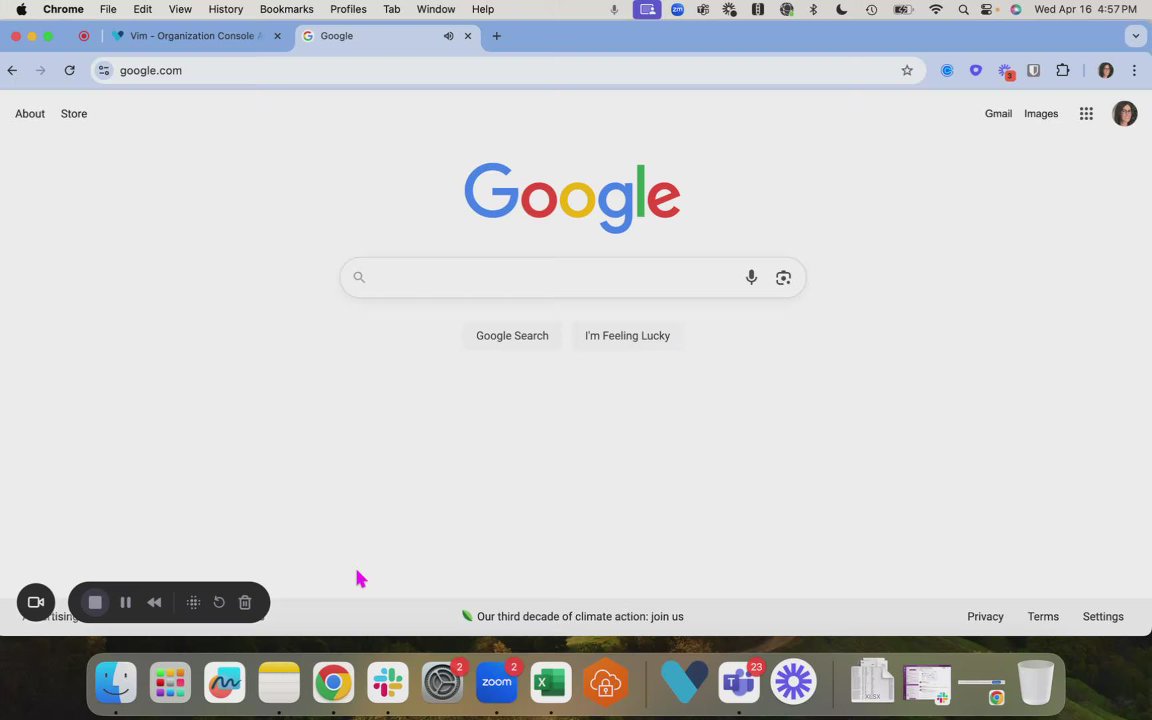Open the Chrome Extensions puzzle icon
The height and width of the screenshot is (720, 1152).
(x=1062, y=71)
